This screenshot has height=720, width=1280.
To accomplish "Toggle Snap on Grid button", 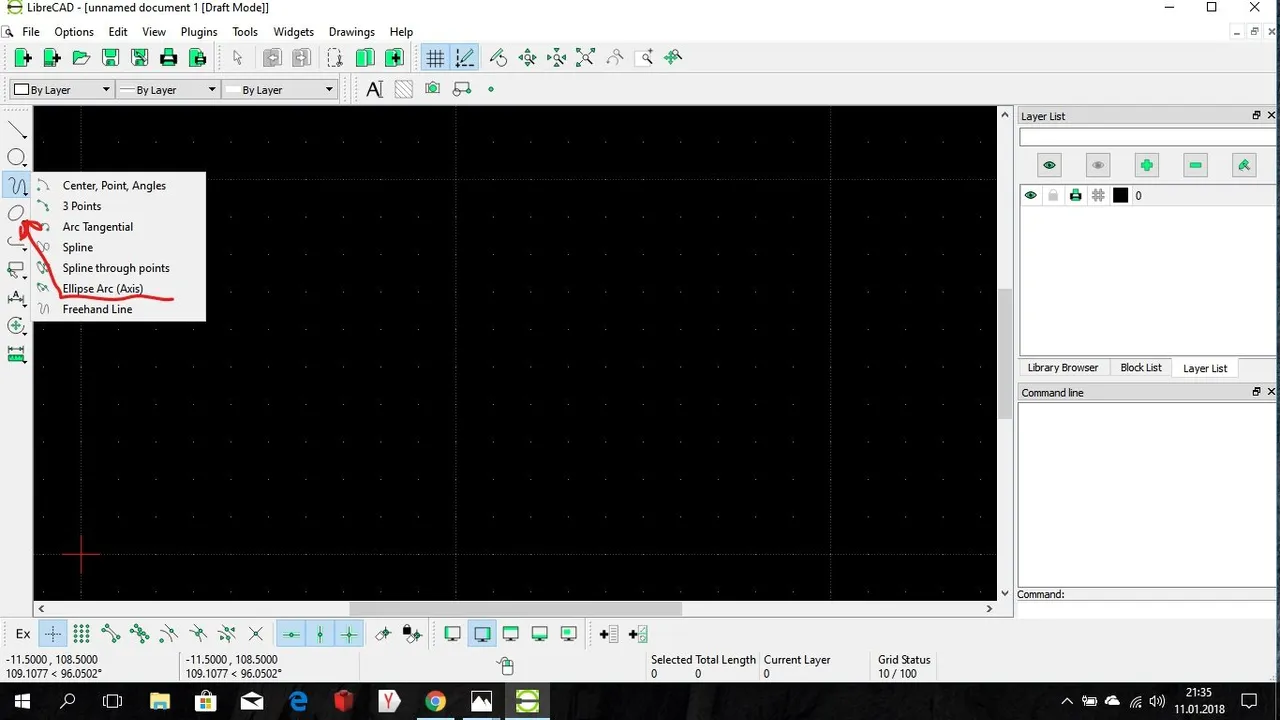I will point(81,634).
